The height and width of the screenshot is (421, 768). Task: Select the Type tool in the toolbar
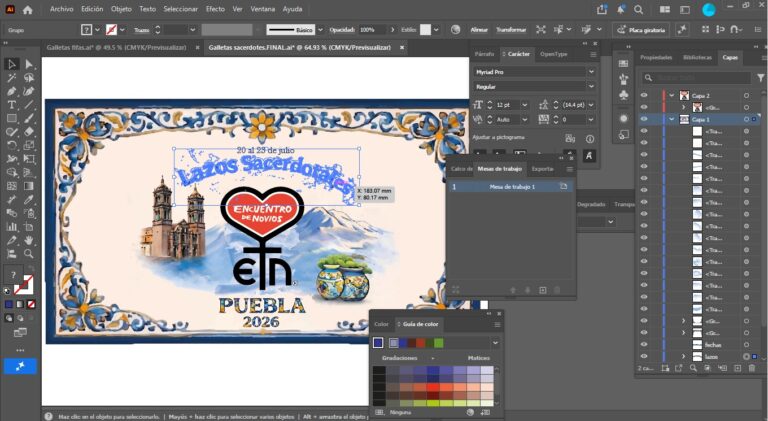11,104
